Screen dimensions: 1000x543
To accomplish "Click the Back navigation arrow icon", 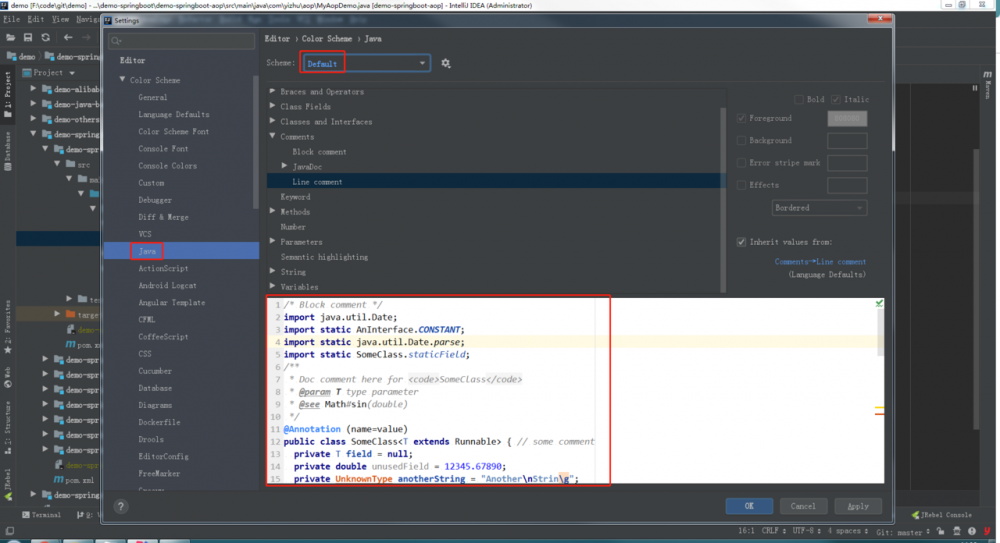I will click(x=67, y=37).
